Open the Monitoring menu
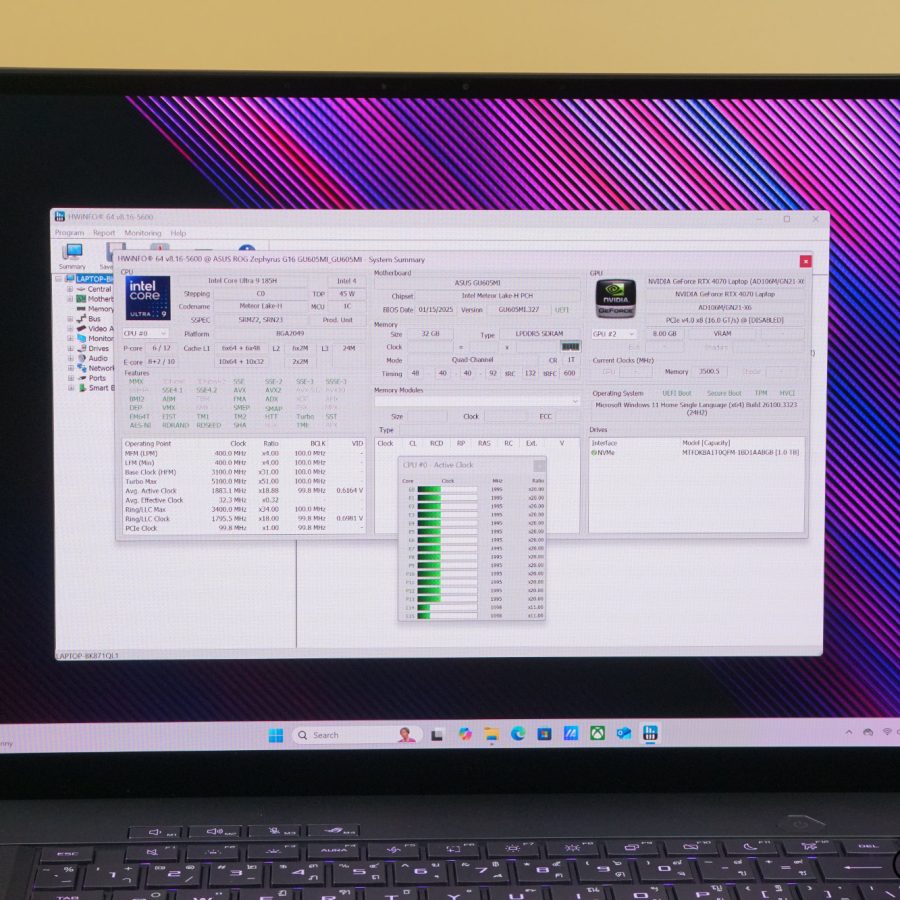The image size is (900, 900). (x=143, y=233)
